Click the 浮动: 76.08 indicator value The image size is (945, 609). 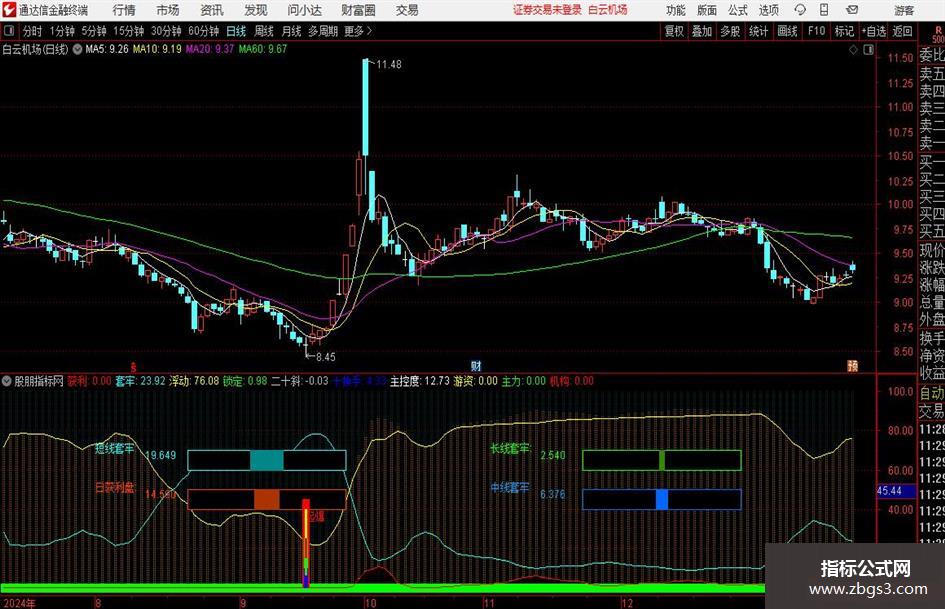point(194,381)
